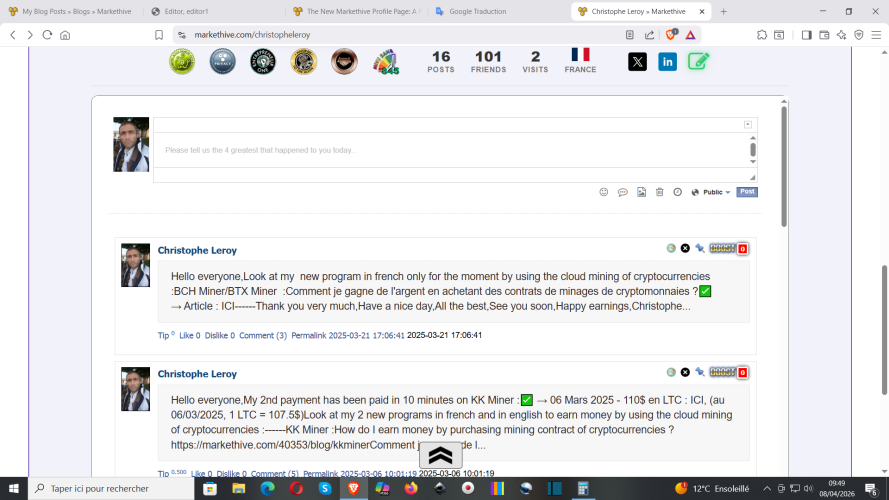Click the image attachment icon in composer

click(641, 192)
